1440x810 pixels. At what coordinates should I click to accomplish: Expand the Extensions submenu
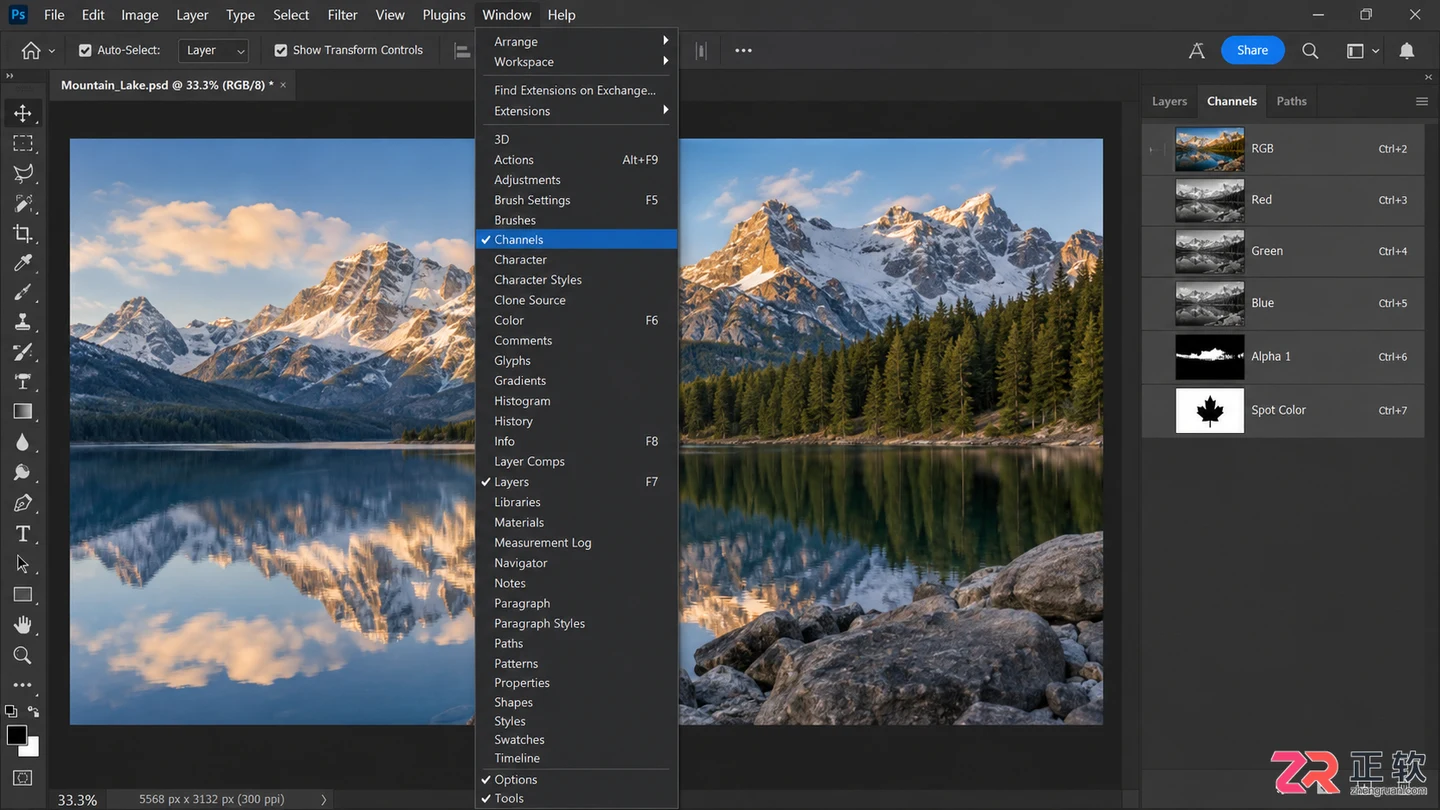coord(577,111)
